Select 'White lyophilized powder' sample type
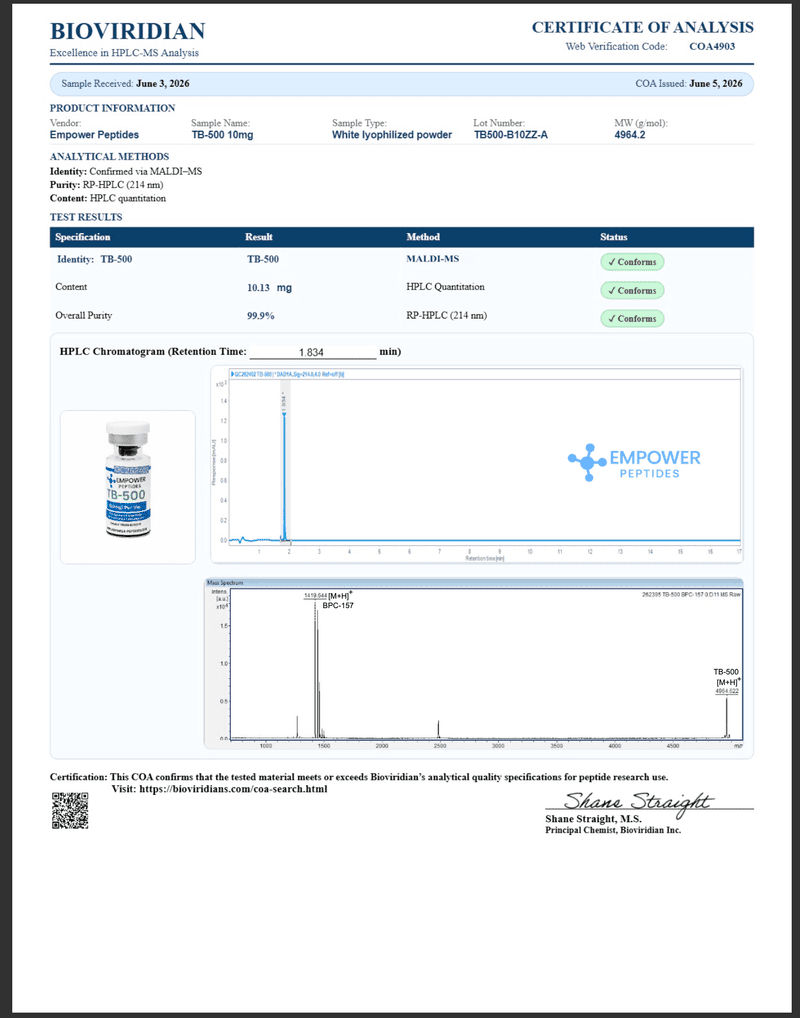 (x=392, y=135)
